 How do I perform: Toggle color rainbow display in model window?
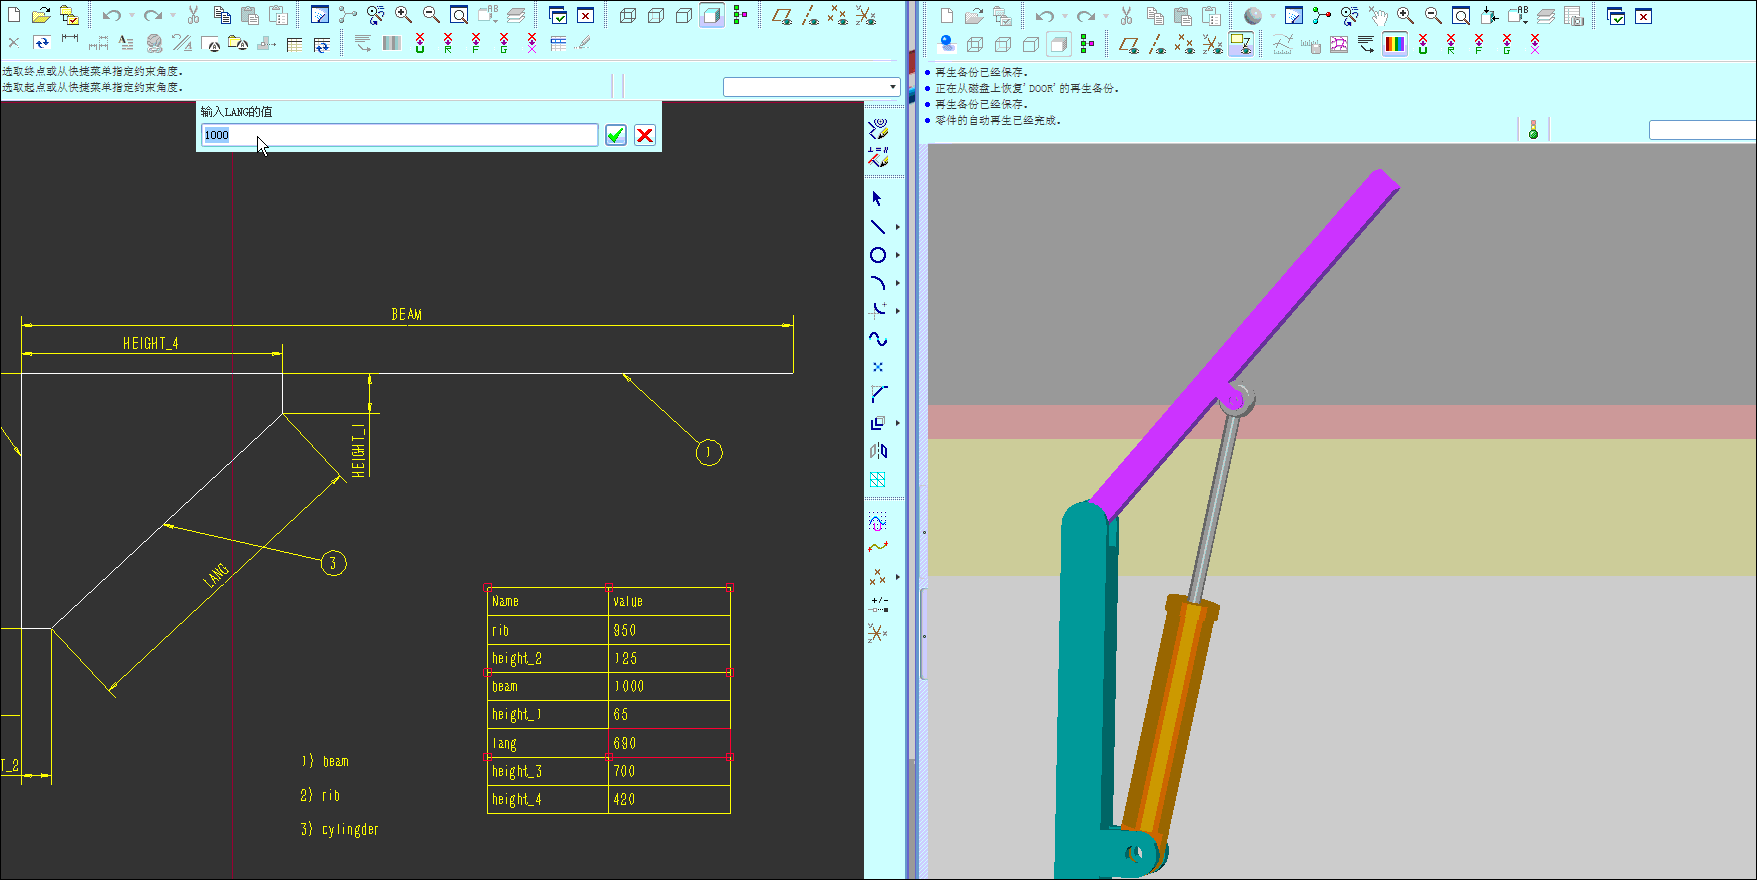click(1395, 43)
